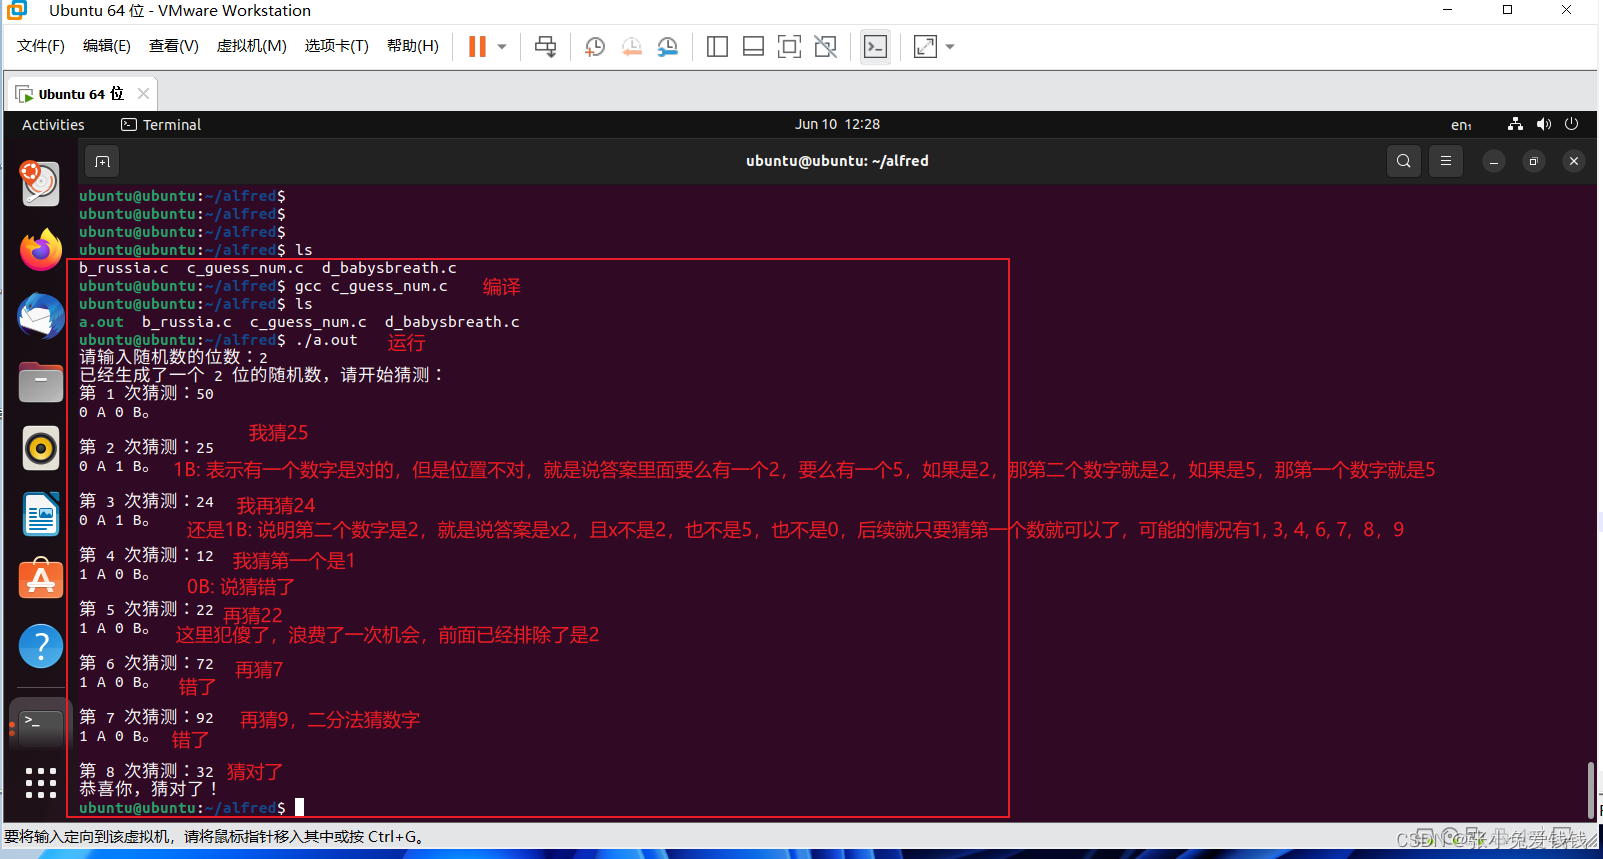Close the terminal window
The image size is (1603, 859).
click(x=1574, y=161)
